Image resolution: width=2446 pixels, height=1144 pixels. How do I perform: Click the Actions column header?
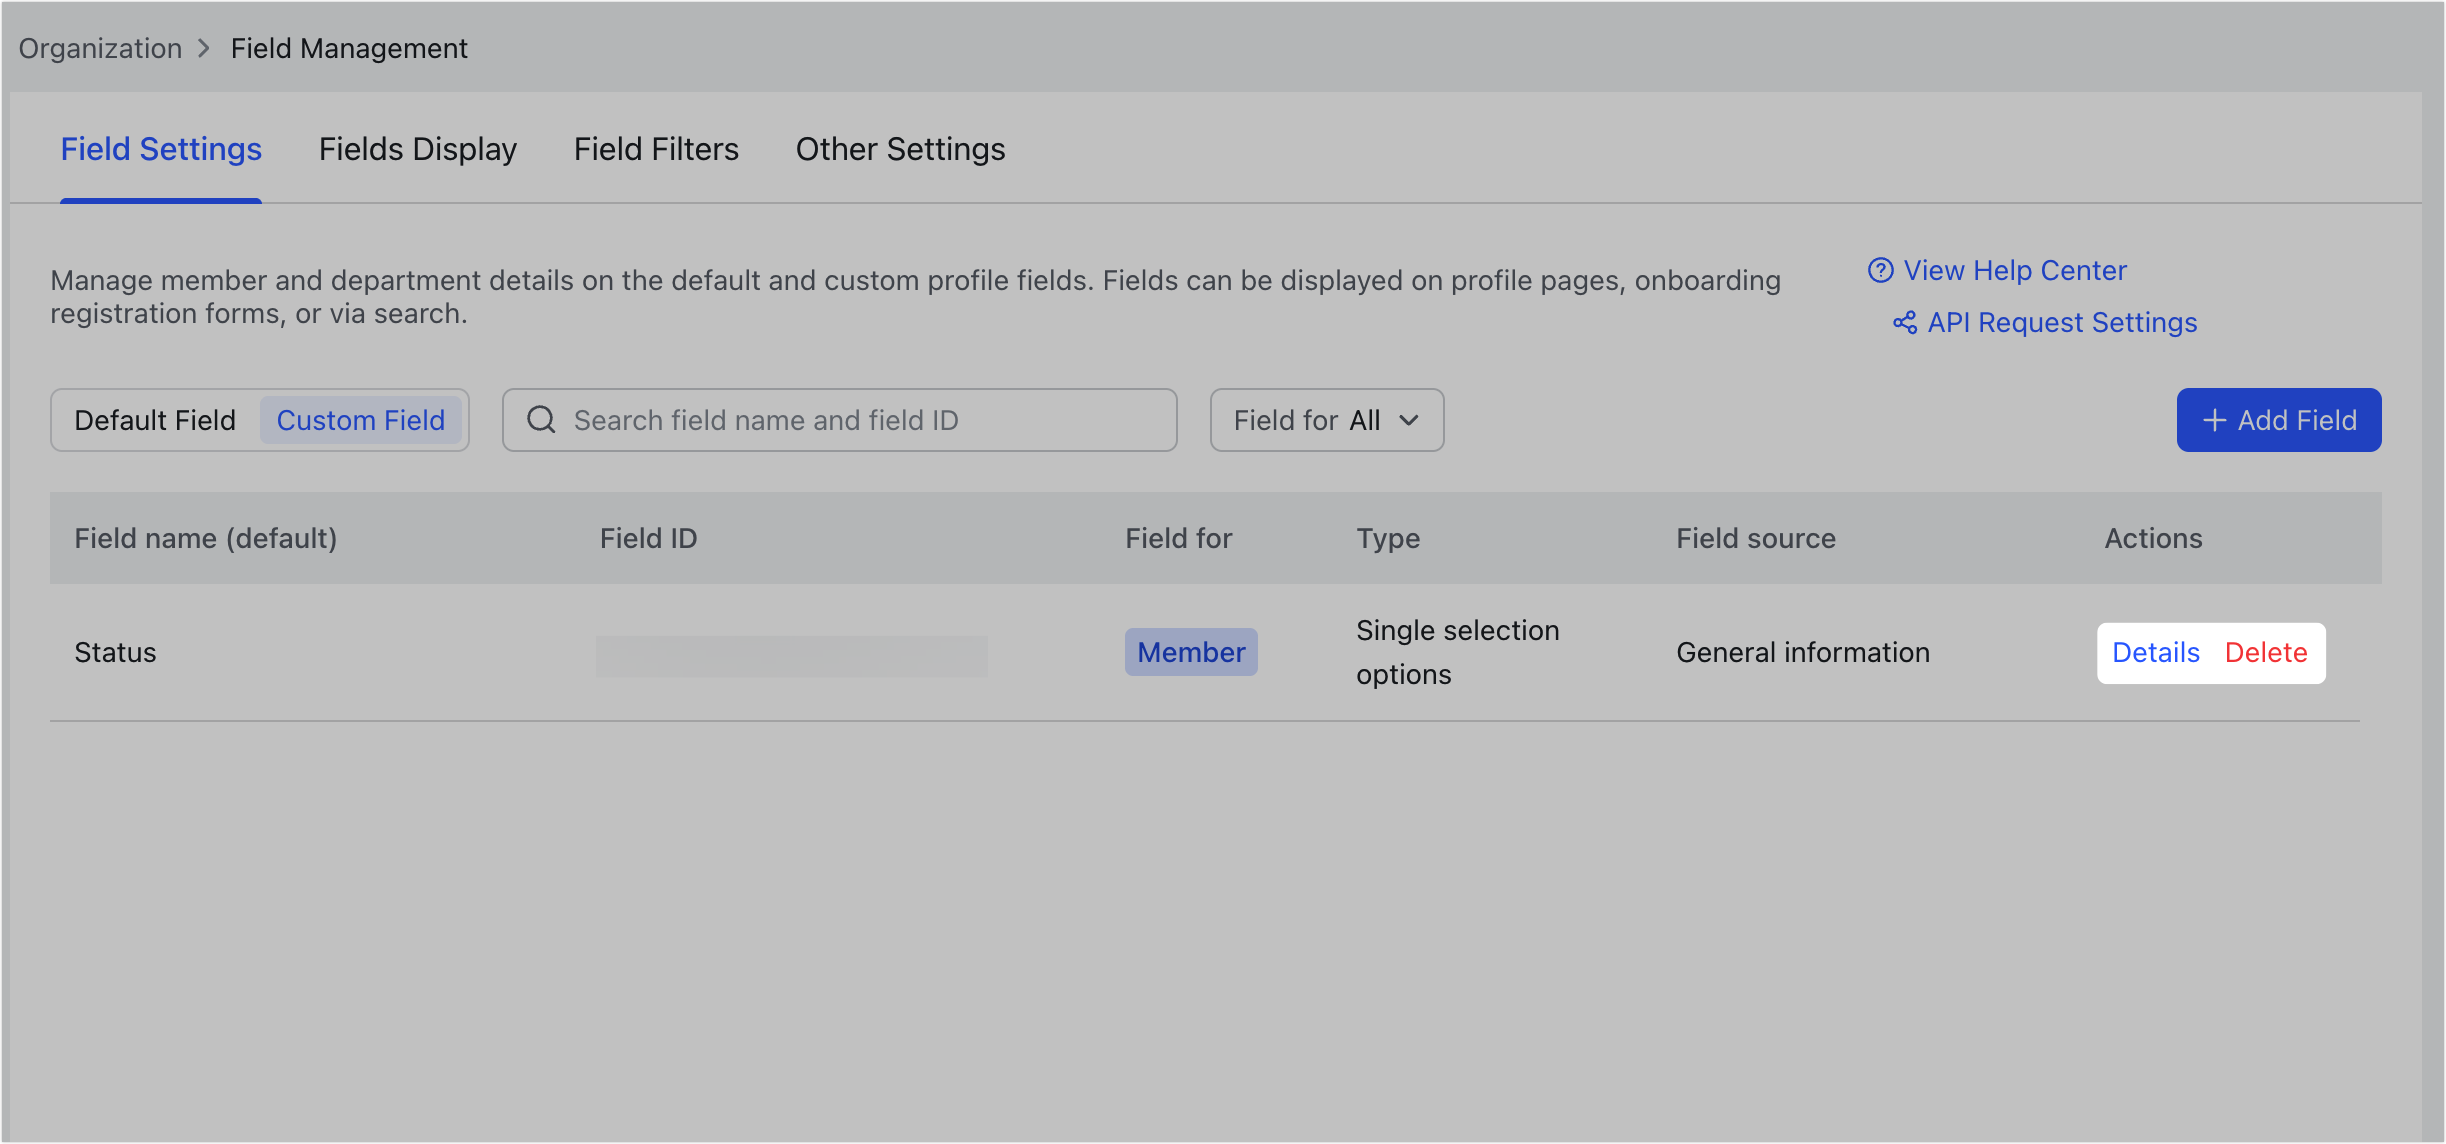[x=2153, y=538]
